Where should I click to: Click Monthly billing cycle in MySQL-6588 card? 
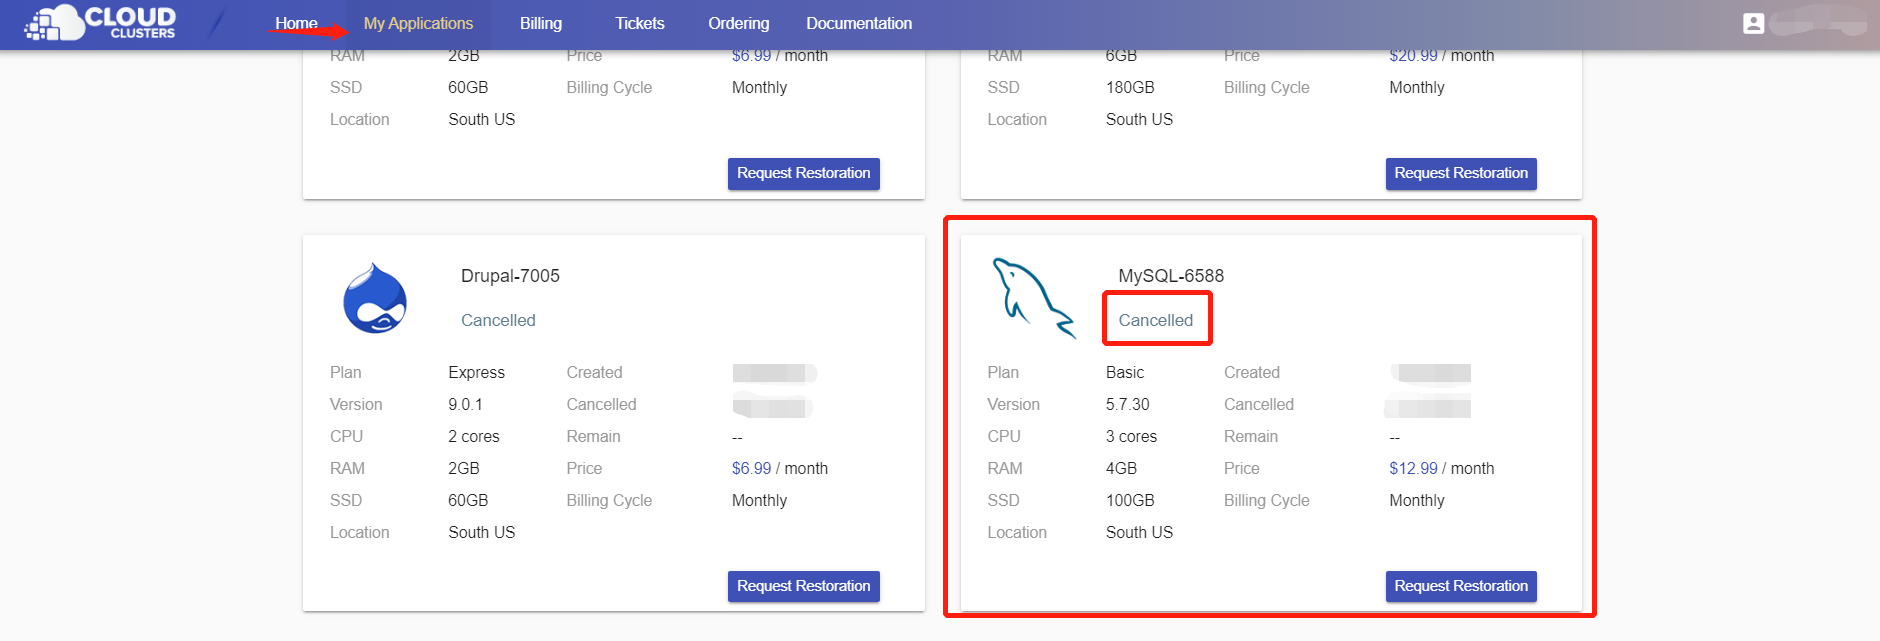tap(1417, 500)
